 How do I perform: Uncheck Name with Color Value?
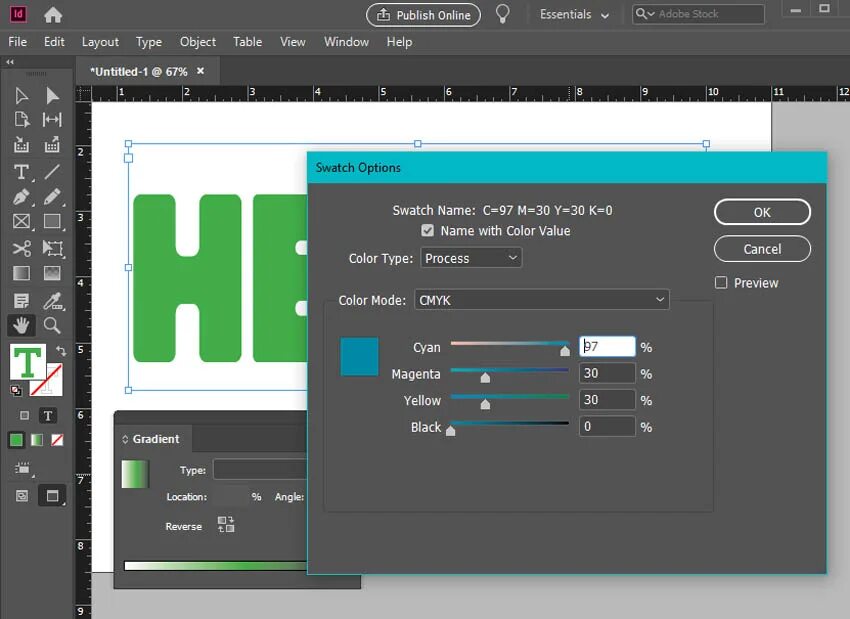point(427,230)
